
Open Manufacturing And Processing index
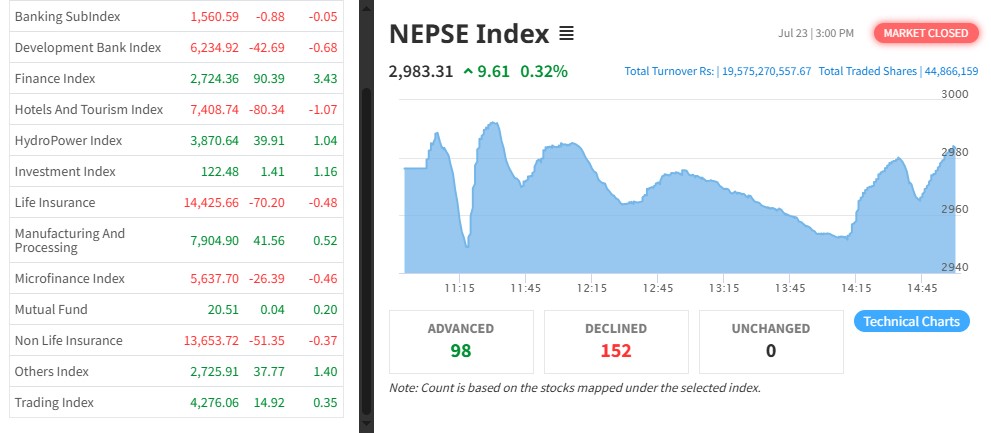70,240
